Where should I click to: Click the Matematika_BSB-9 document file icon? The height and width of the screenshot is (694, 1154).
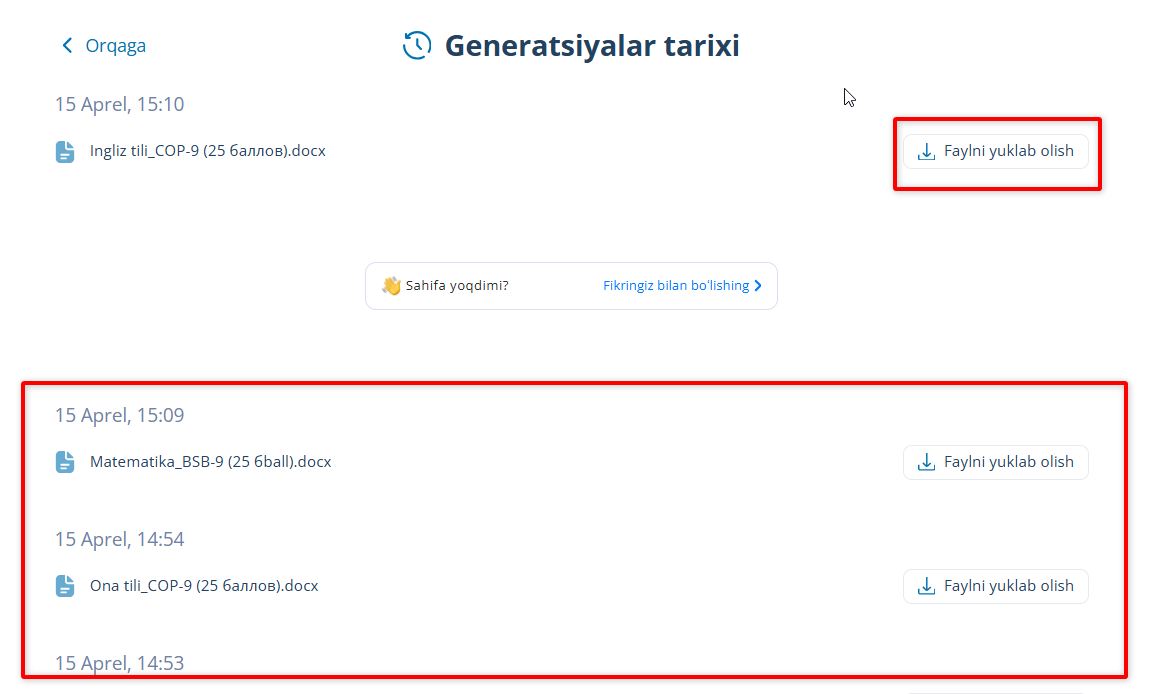(65, 463)
